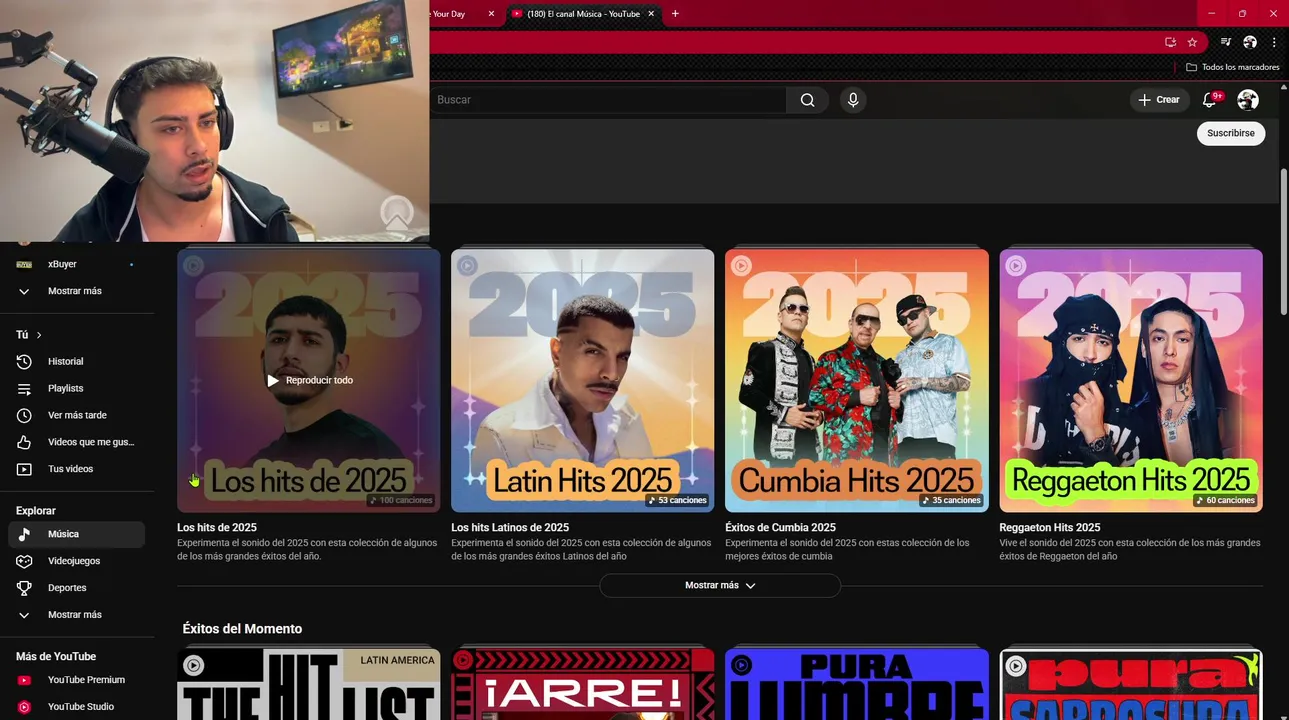1289x720 pixels.
Task: Open Latin Hits 2025 thumbnail
Action: click(582, 381)
